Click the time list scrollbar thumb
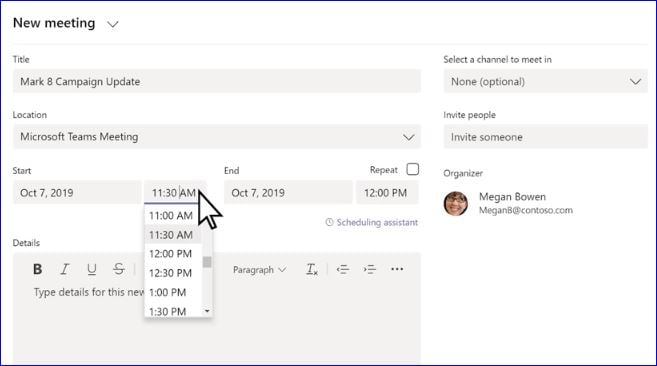 207,262
